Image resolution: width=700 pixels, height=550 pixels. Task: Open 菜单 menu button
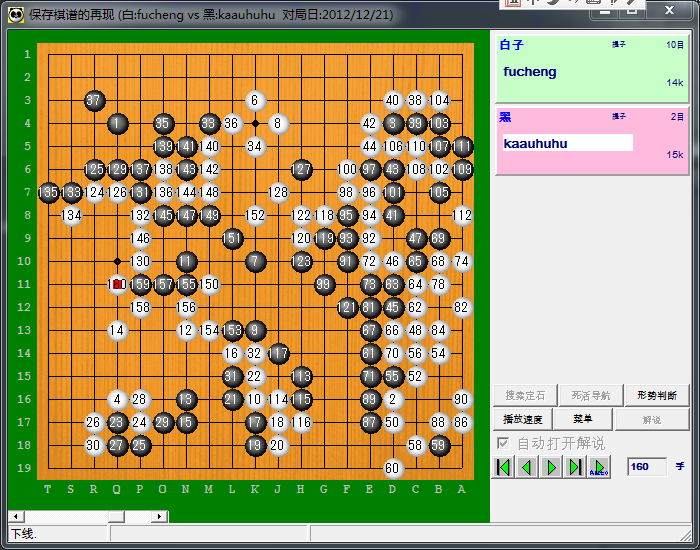tap(583, 419)
